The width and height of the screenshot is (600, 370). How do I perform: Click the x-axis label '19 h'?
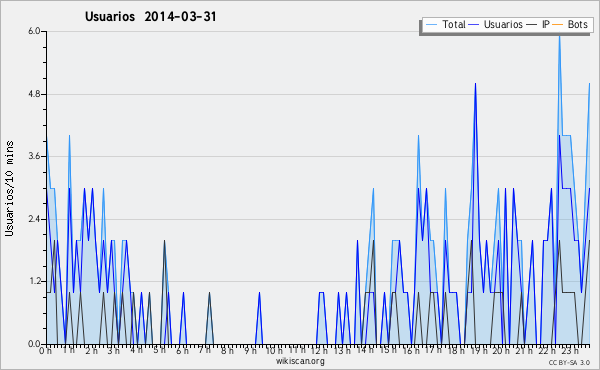coord(479,351)
